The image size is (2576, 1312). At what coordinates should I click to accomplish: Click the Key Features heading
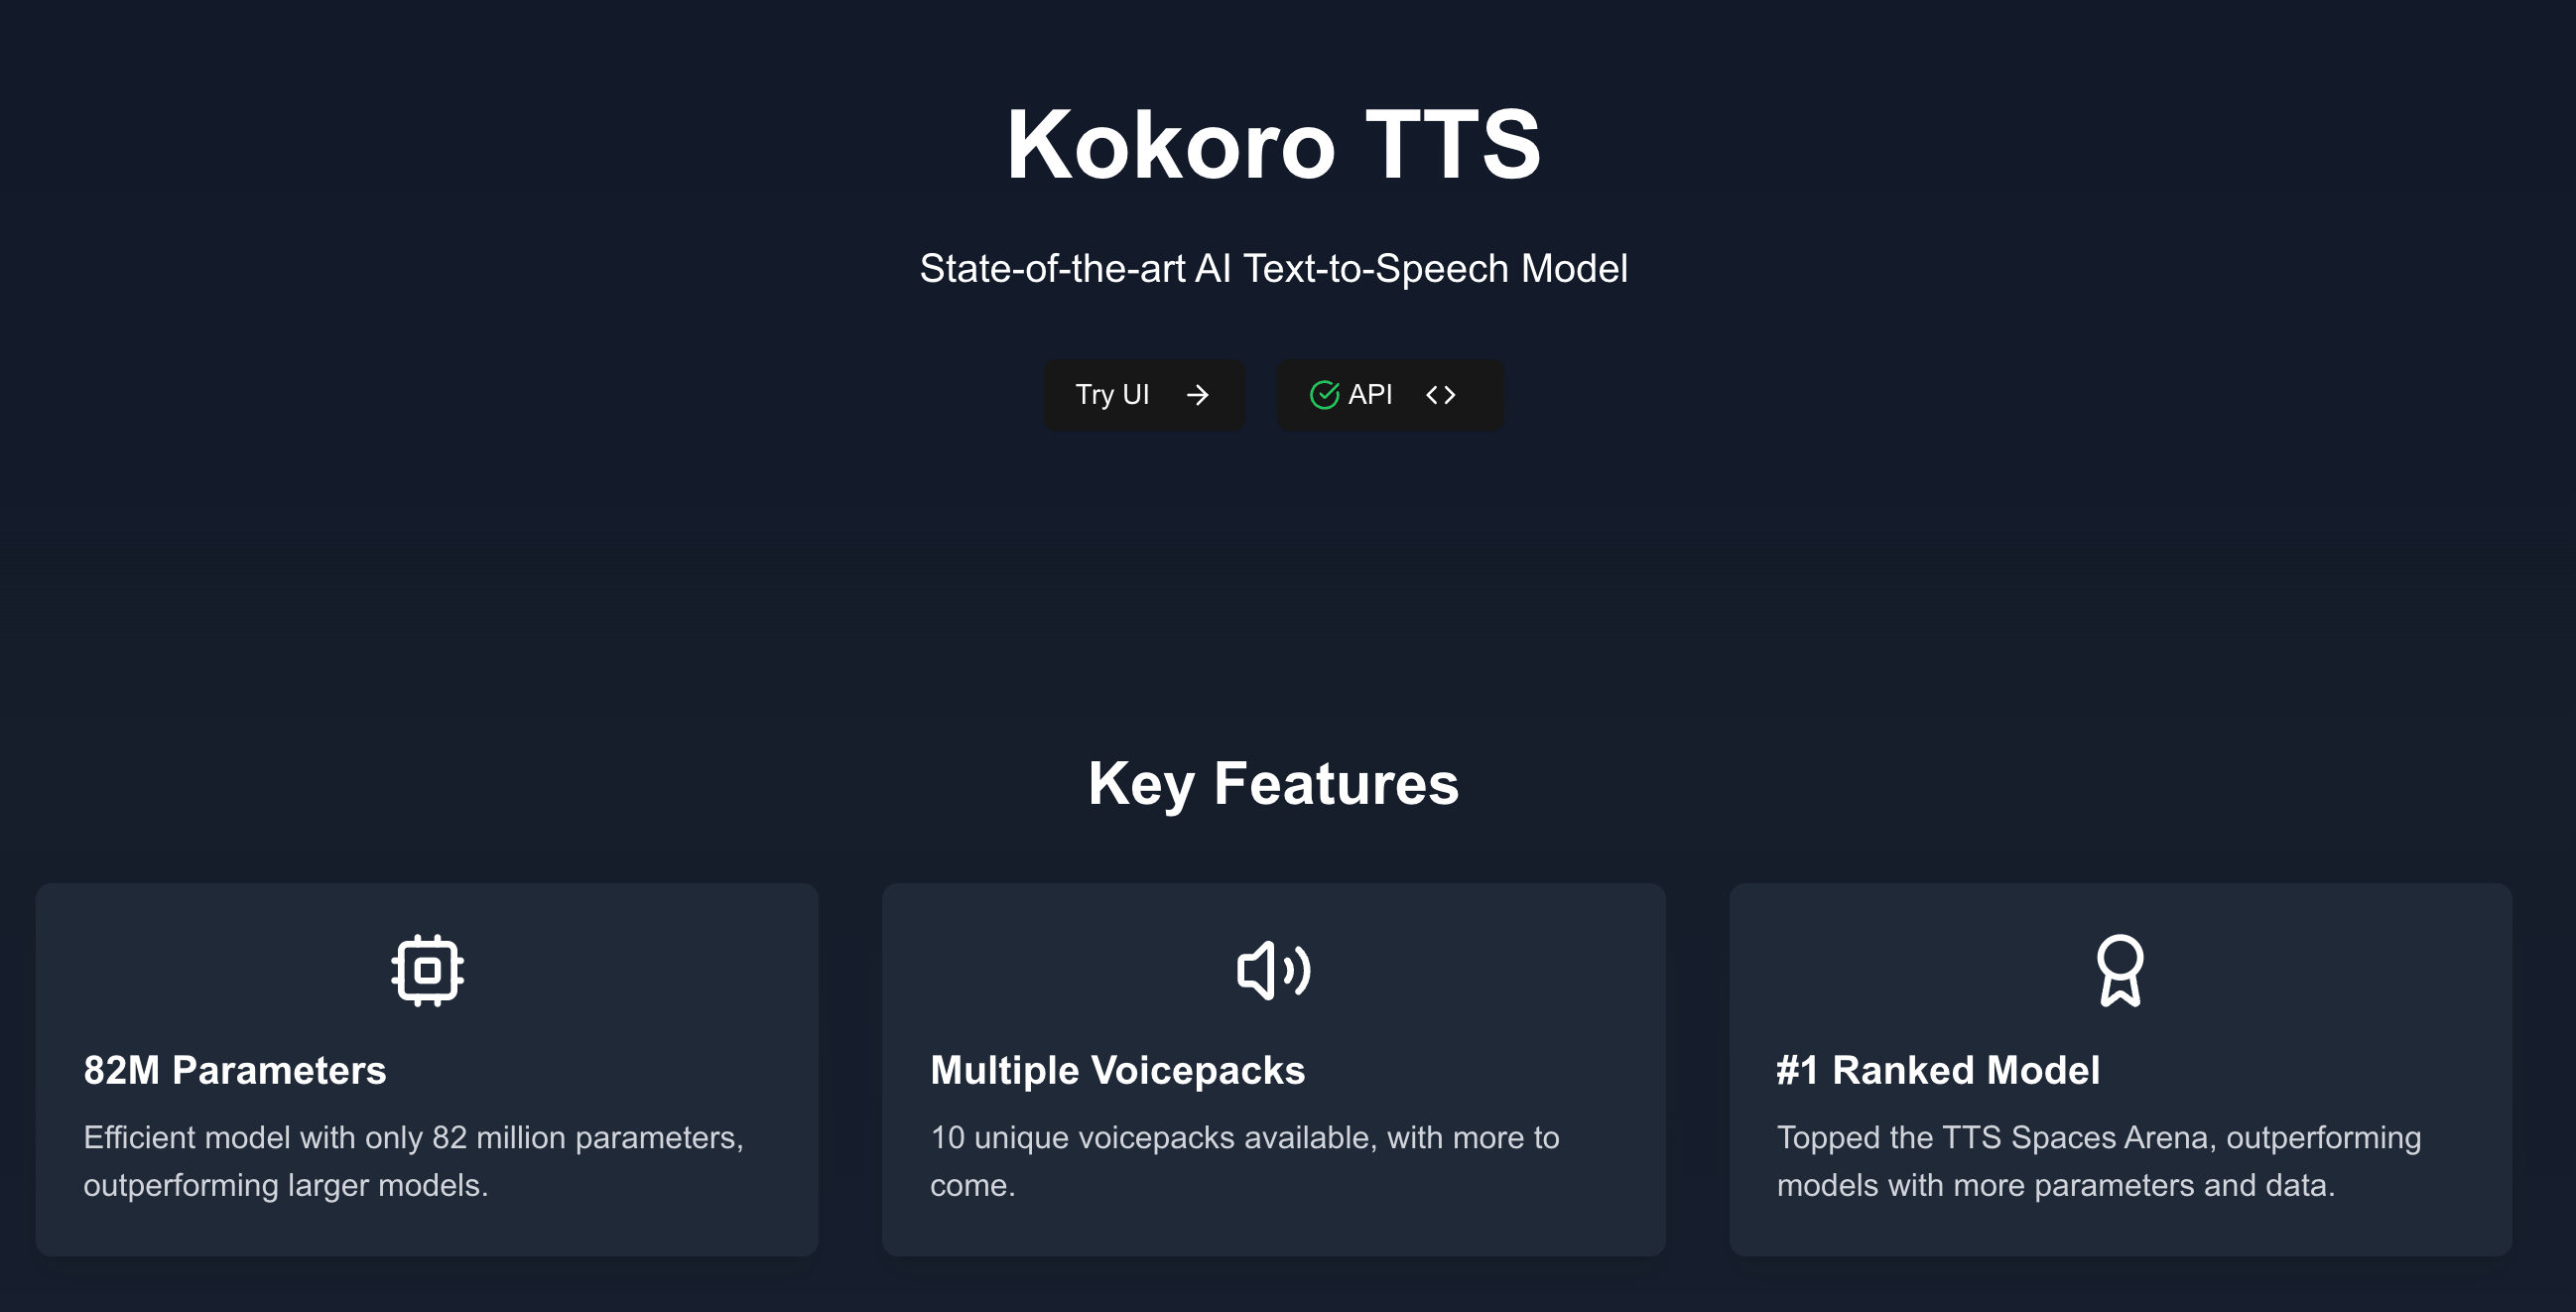[1273, 783]
